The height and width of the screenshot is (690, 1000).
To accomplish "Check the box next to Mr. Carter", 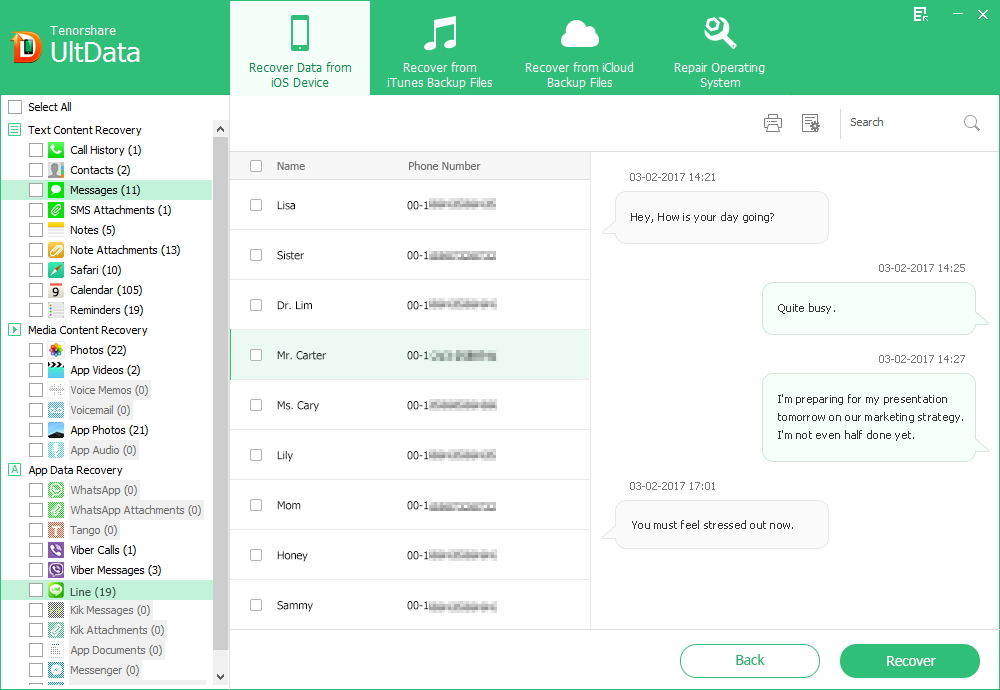I will [x=256, y=355].
